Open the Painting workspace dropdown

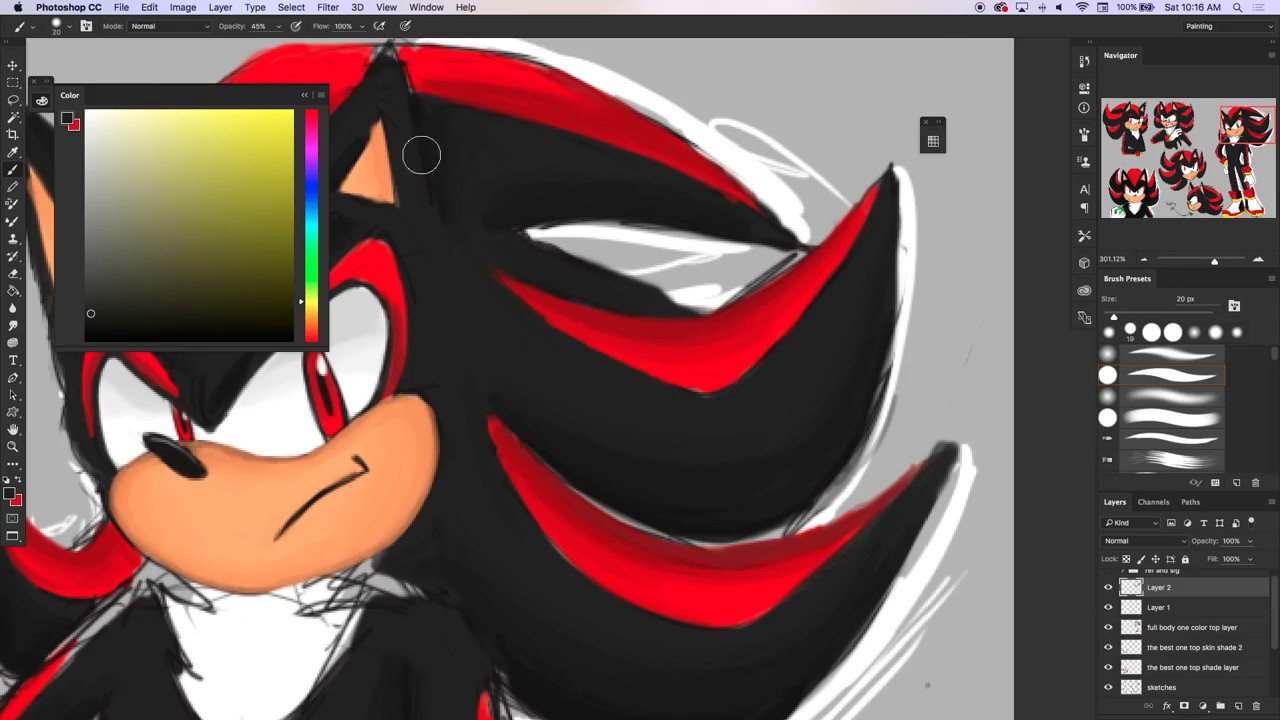1229,26
